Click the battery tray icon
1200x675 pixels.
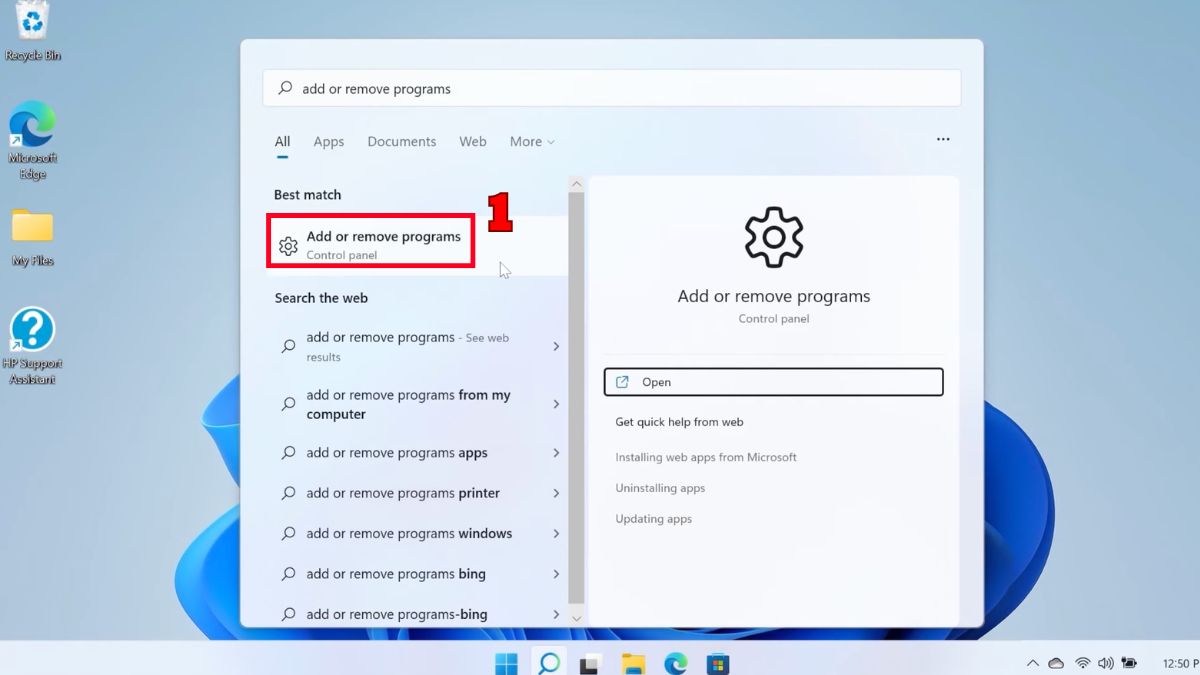click(1130, 663)
